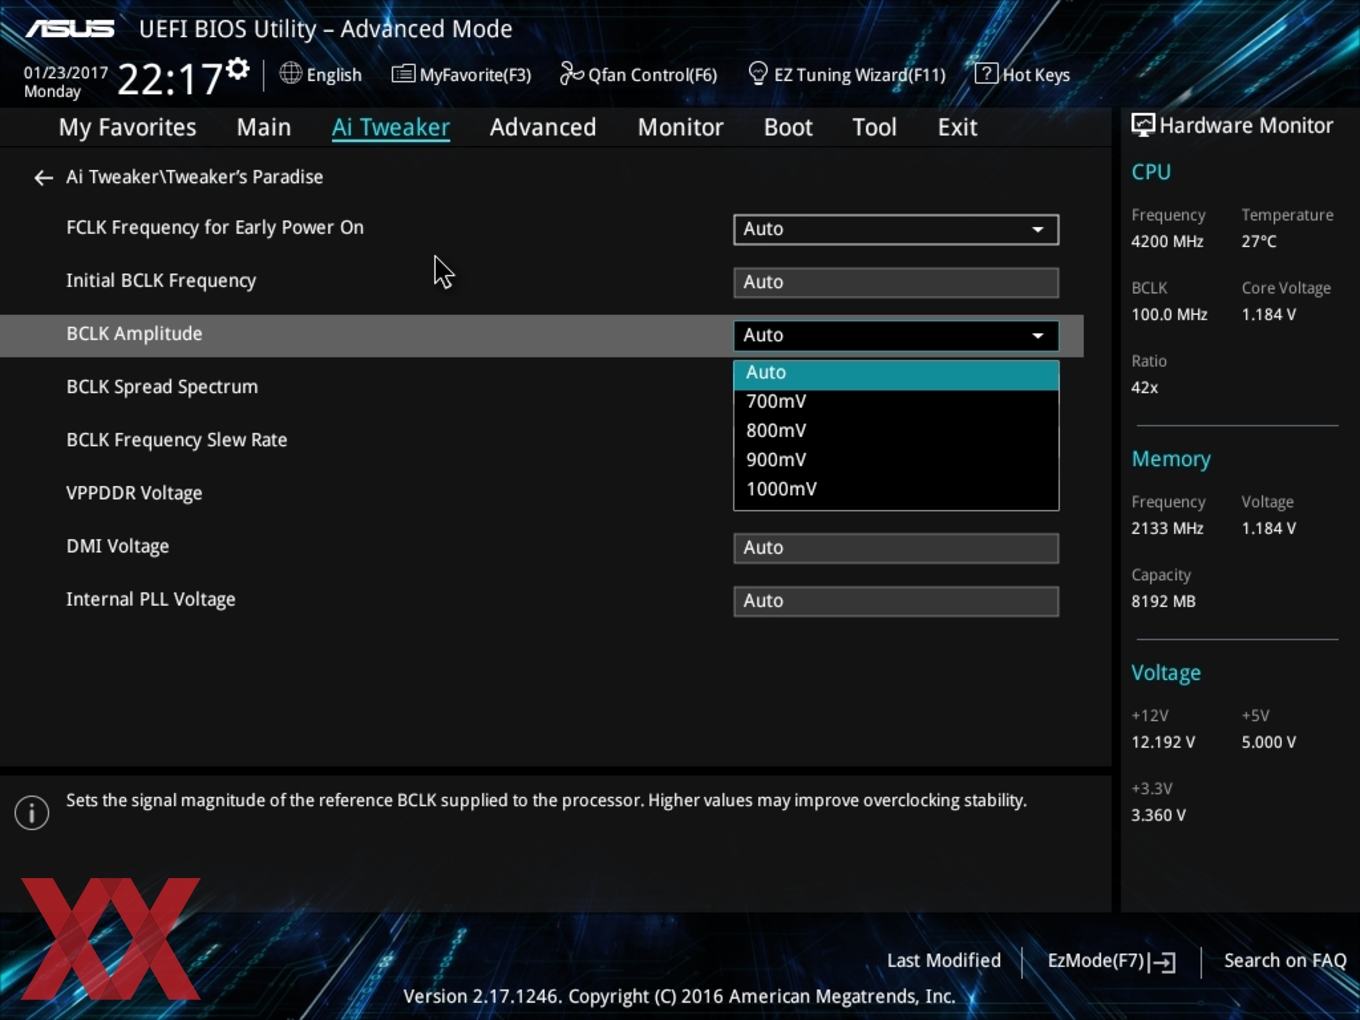Click the BCLK 100.0 MHz value
The width and height of the screenshot is (1360, 1020).
tap(1169, 314)
